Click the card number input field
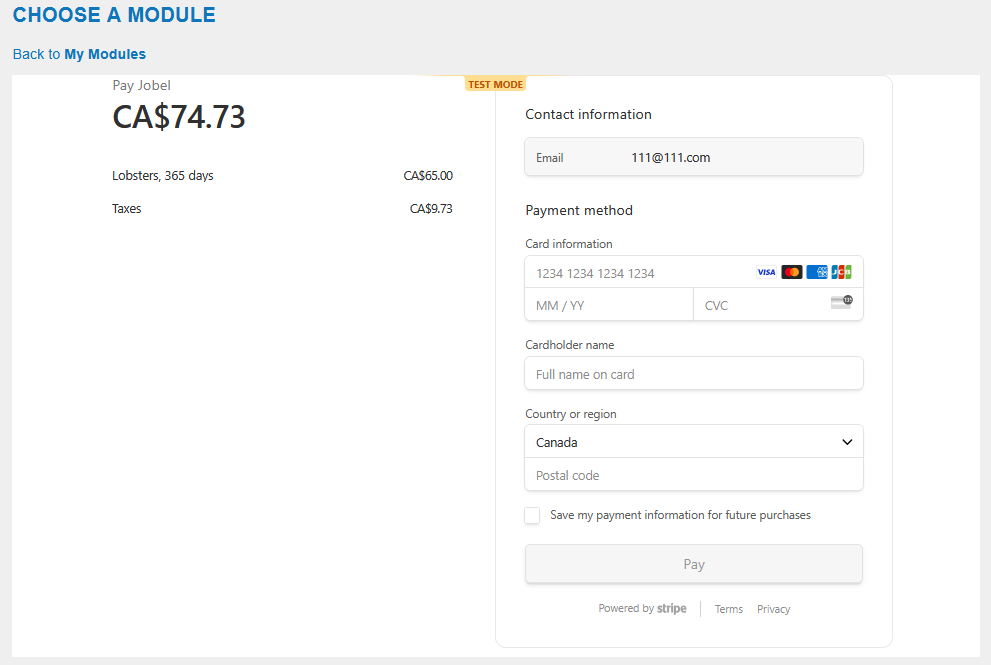Viewport: 991px width, 665px height. point(640,272)
